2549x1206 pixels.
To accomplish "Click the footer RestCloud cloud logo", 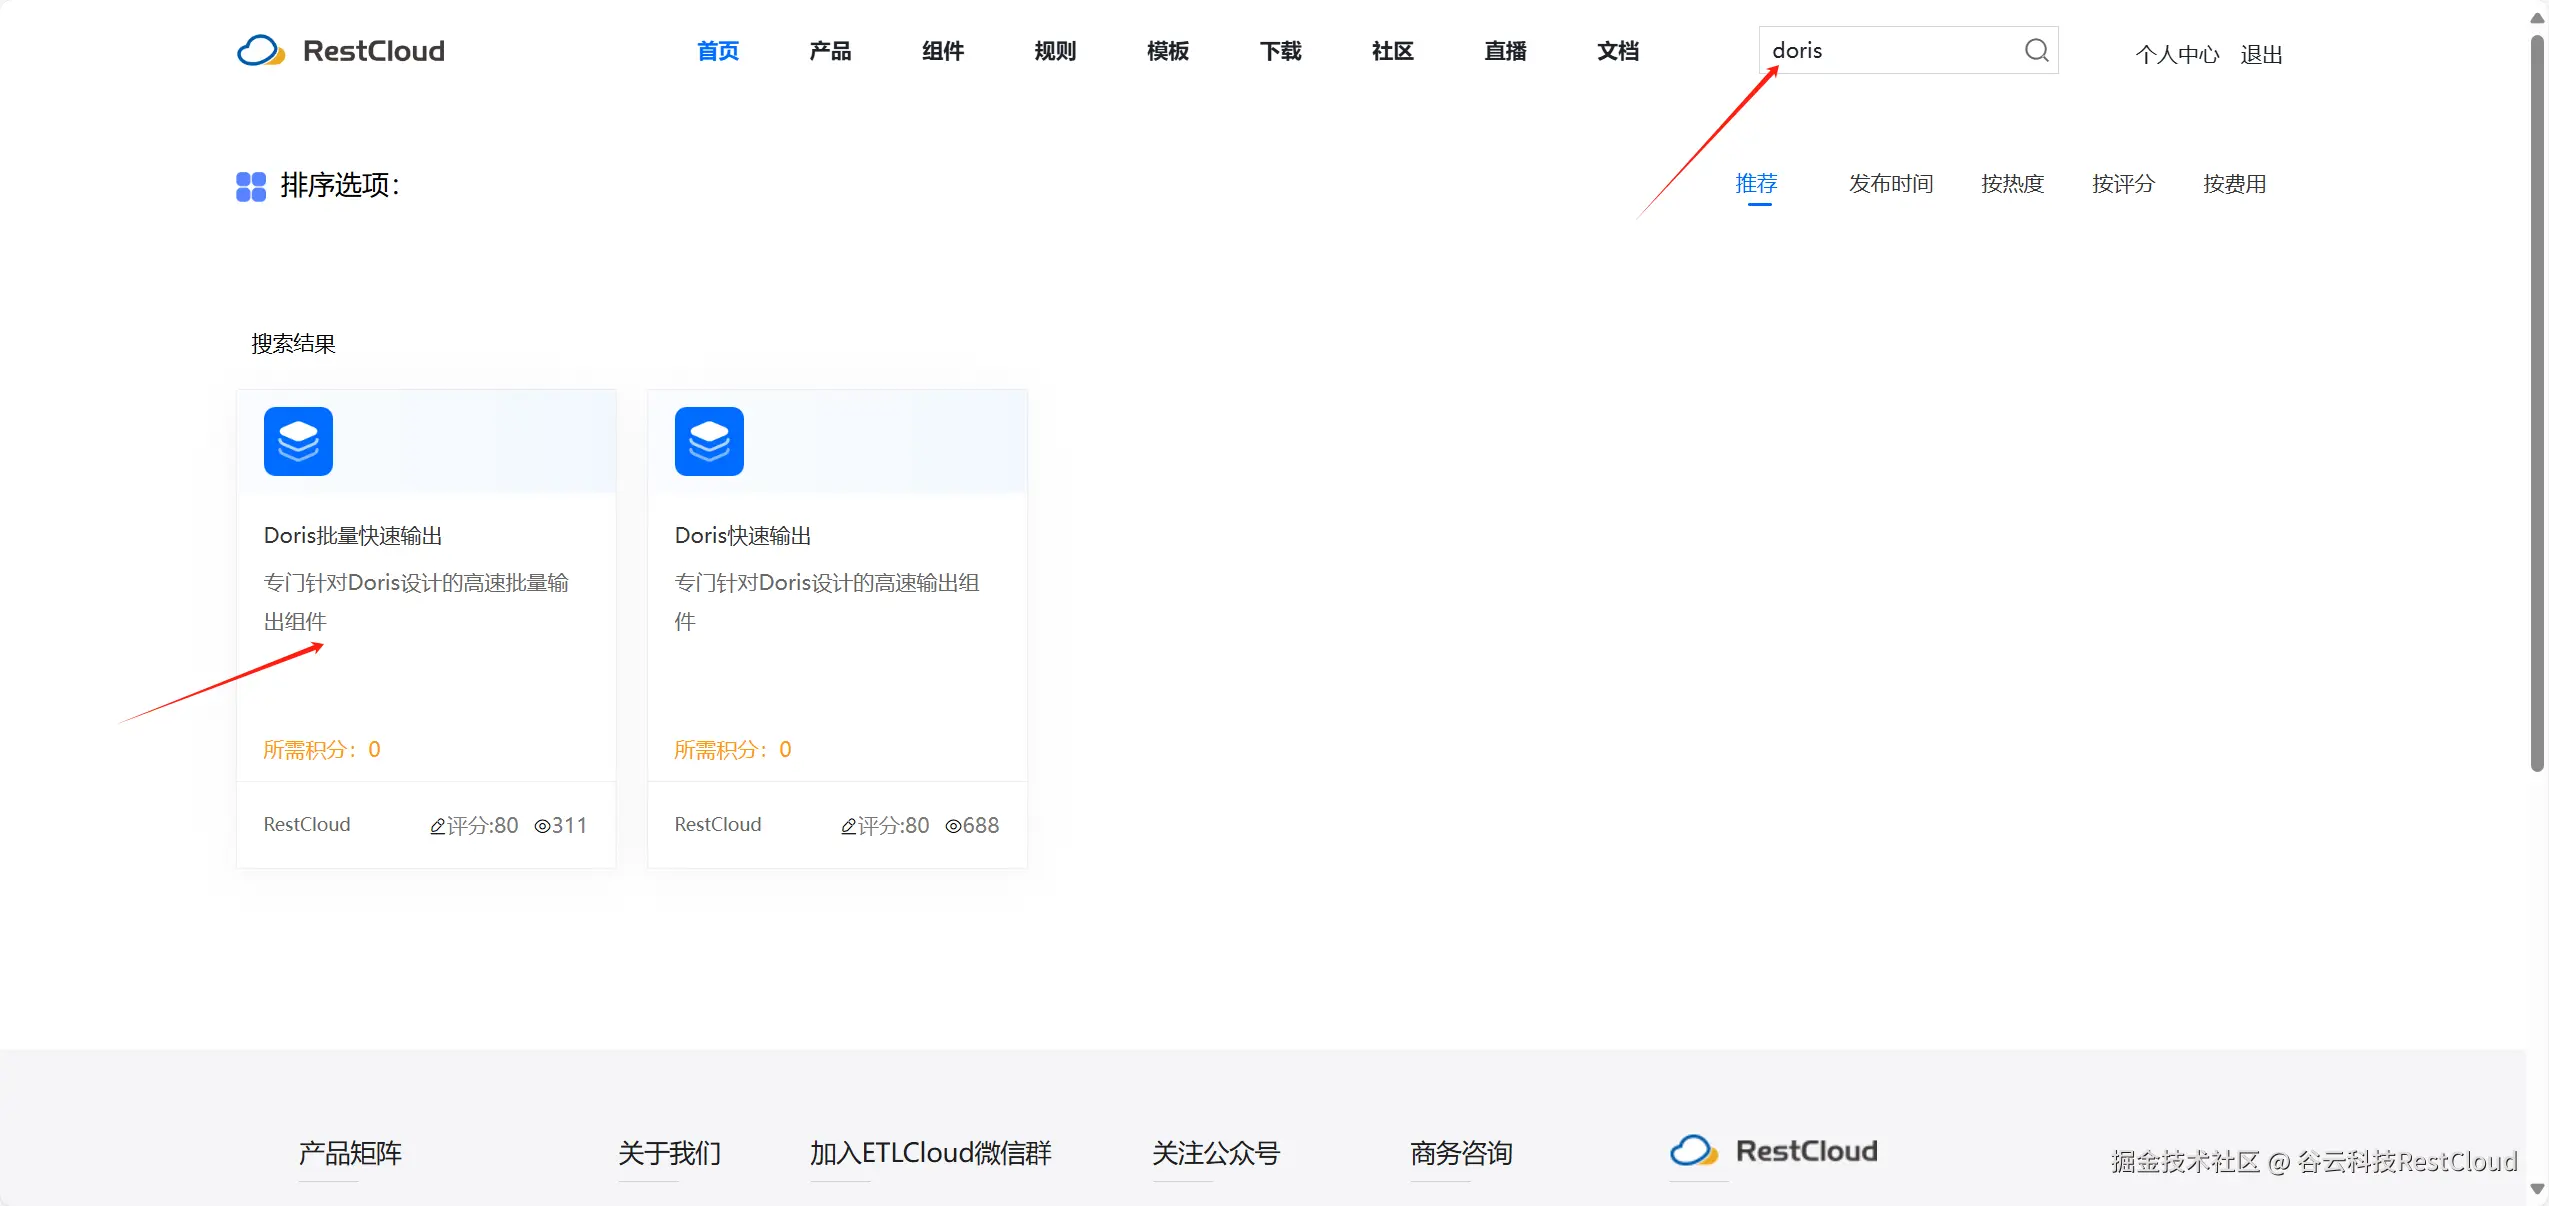I will 1694,1151.
